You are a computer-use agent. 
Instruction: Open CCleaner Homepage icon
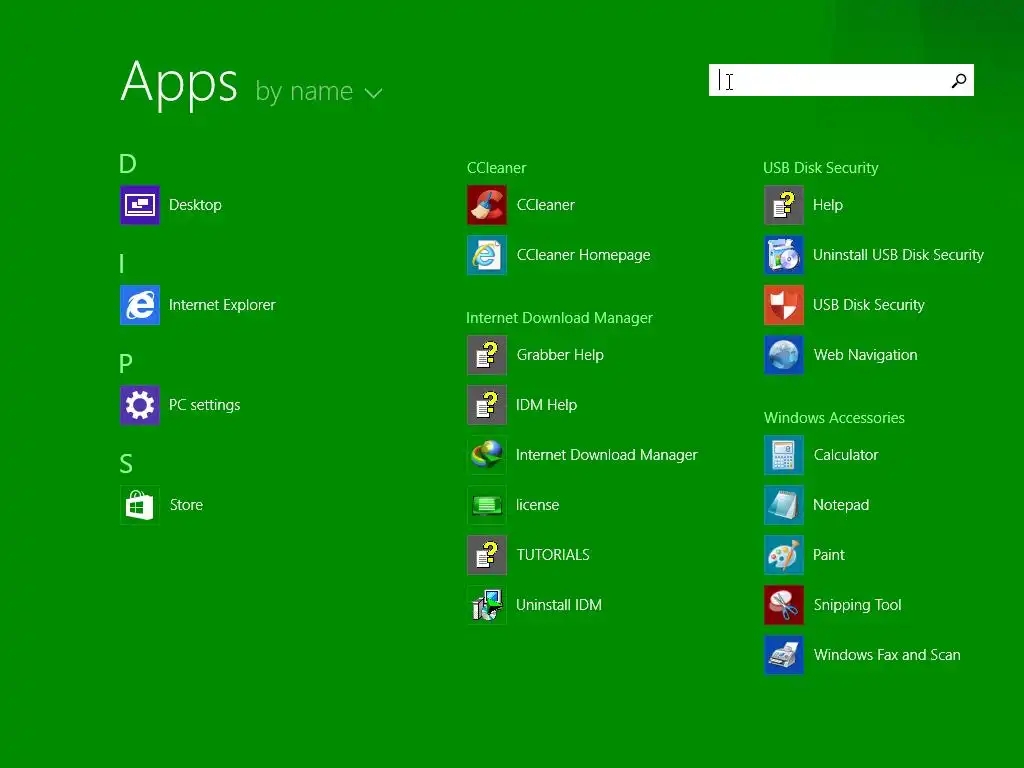[x=487, y=255]
